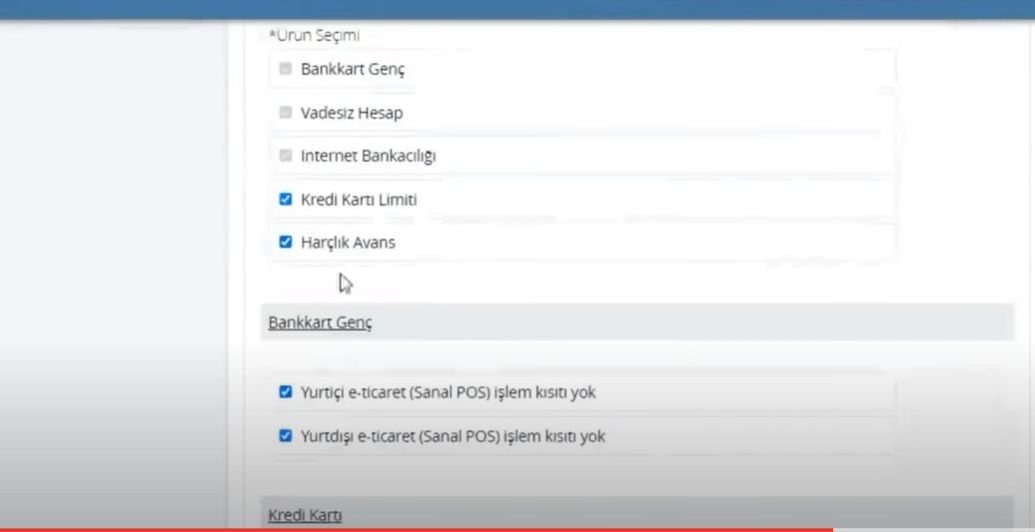1035x532 pixels.
Task: Uncheck Yurtiçi e-ticaret (Sanal POS) checkbox
Action: (x=285, y=392)
